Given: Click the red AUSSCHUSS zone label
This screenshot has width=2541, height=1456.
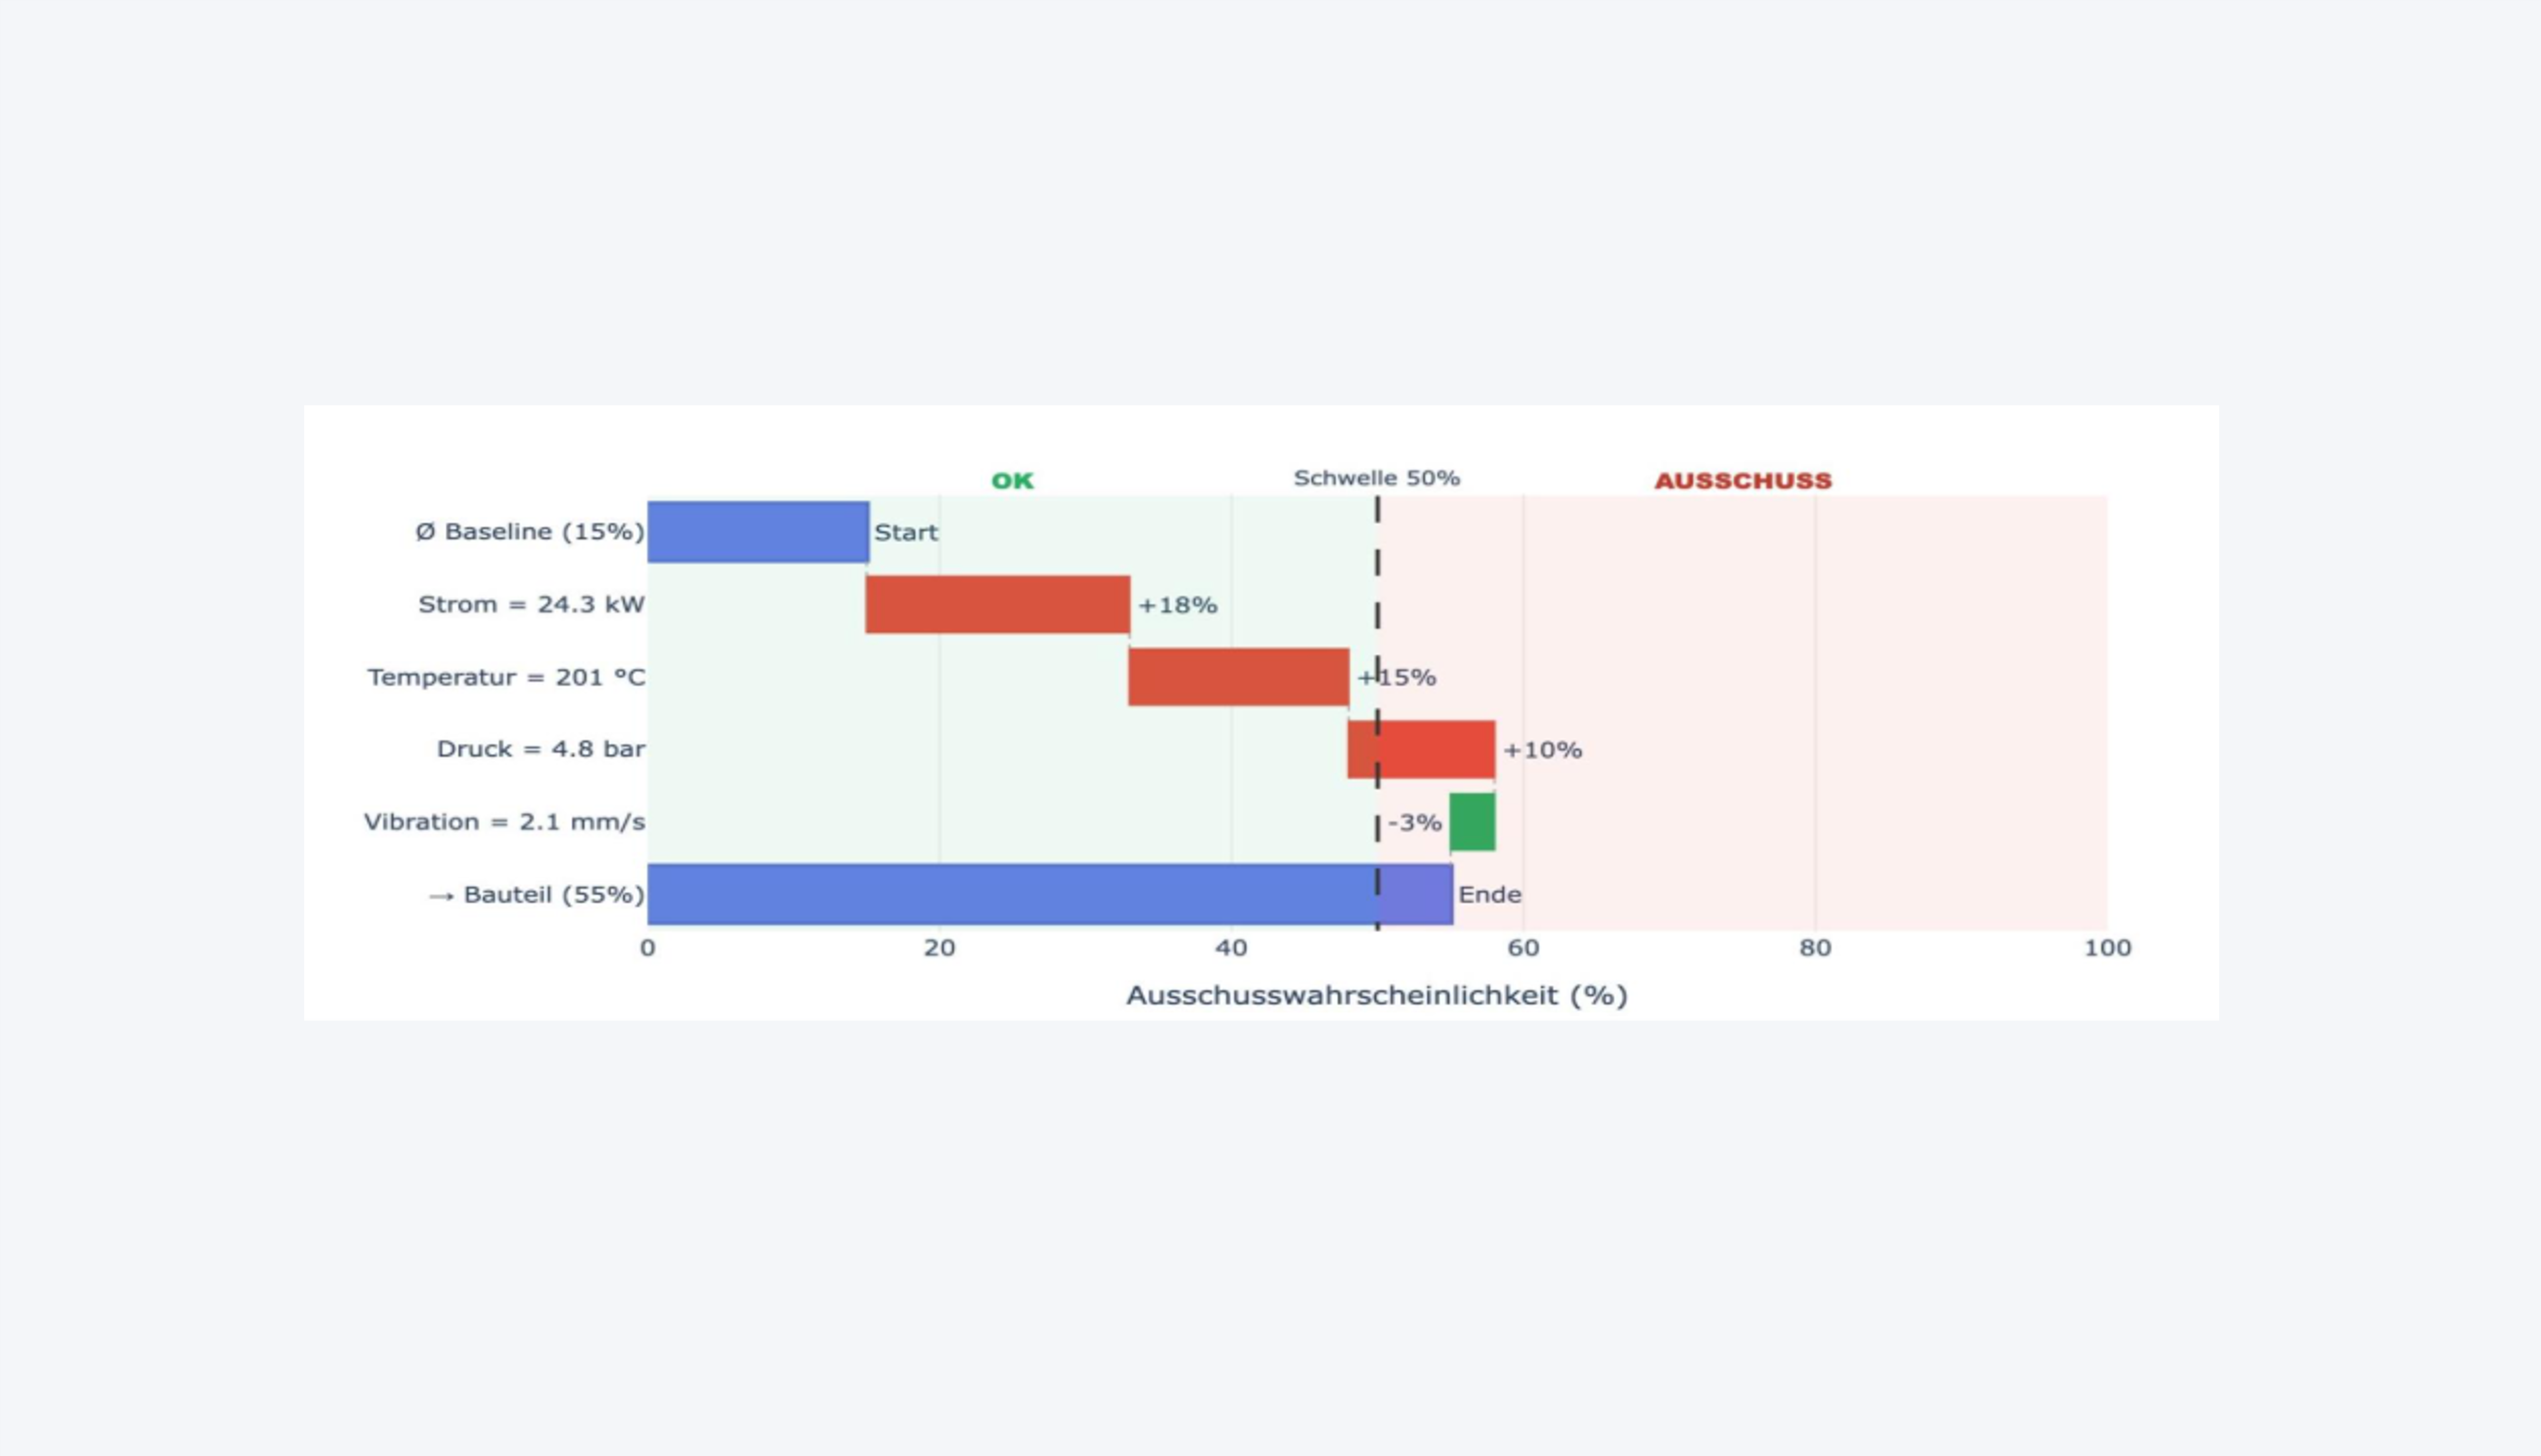Looking at the screenshot, I should (x=1743, y=481).
